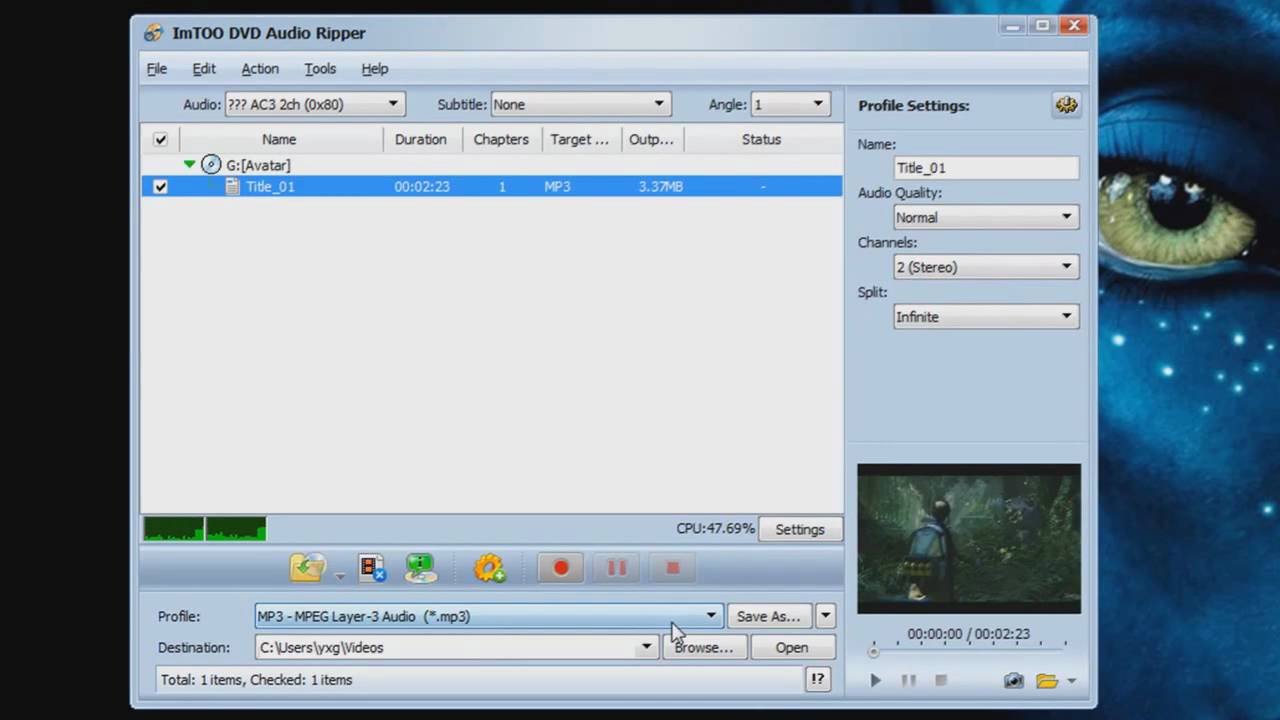Click the Save As... button
Screen dimensions: 1280x720
[x=768, y=616]
